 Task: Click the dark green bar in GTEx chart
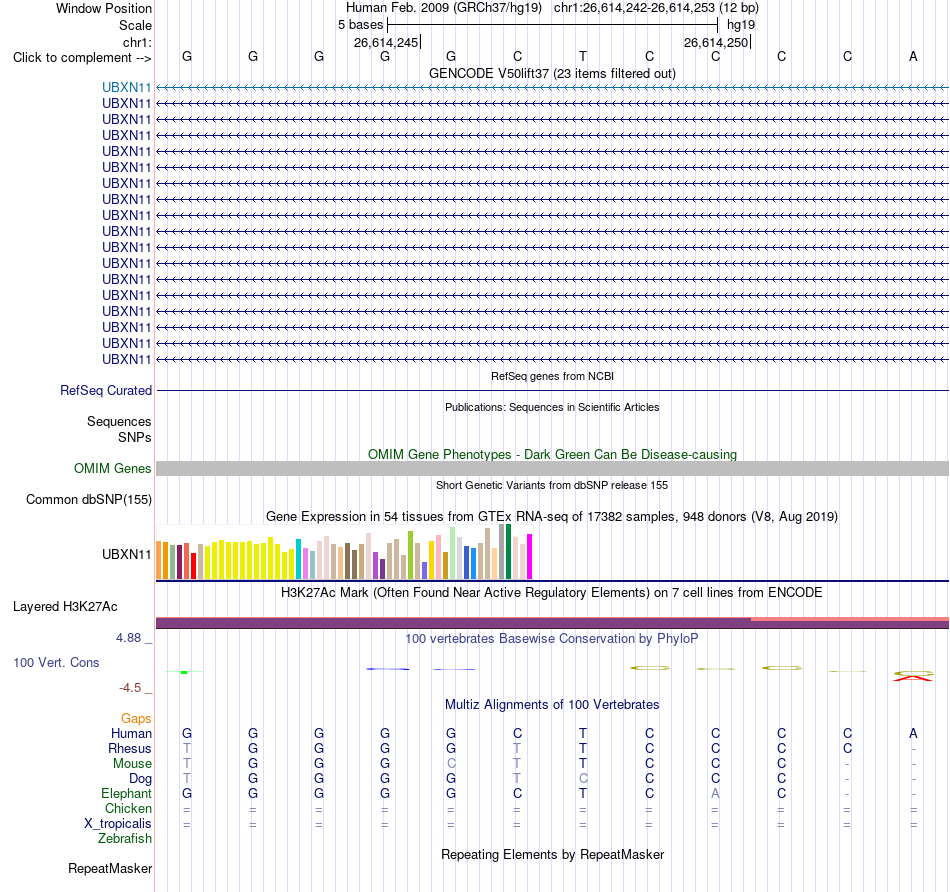point(508,551)
